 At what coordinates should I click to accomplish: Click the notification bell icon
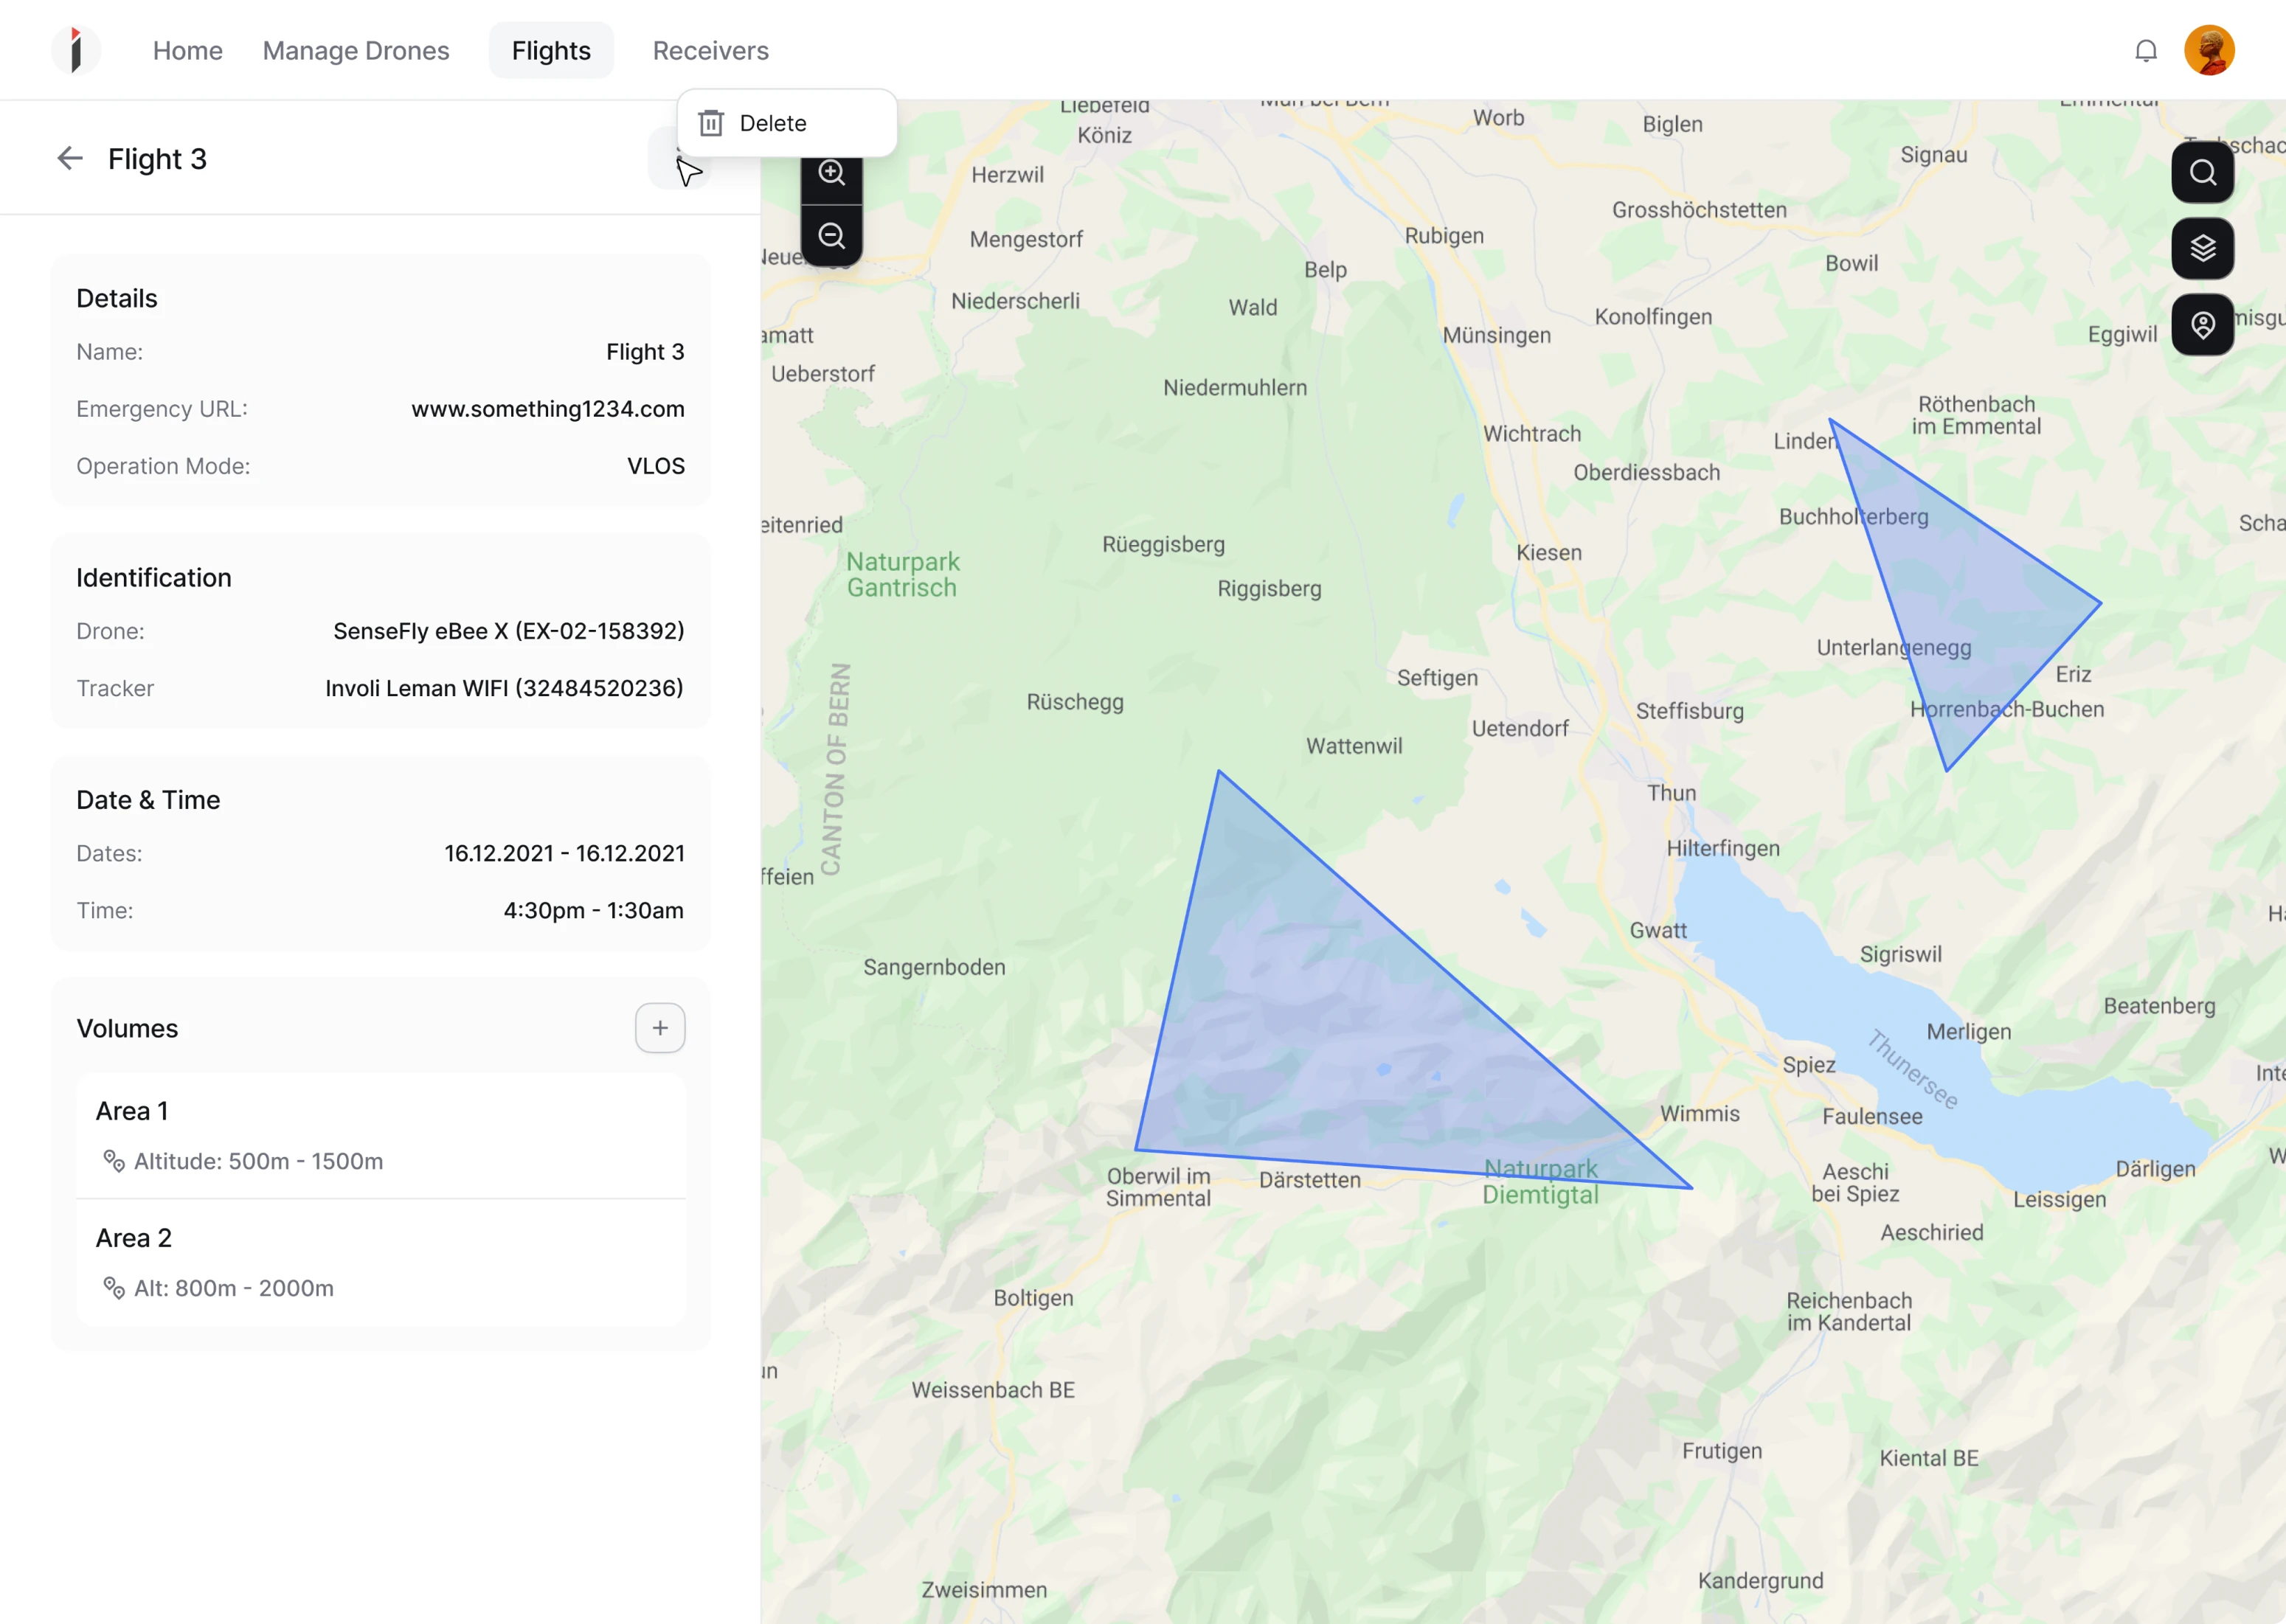(x=2146, y=50)
